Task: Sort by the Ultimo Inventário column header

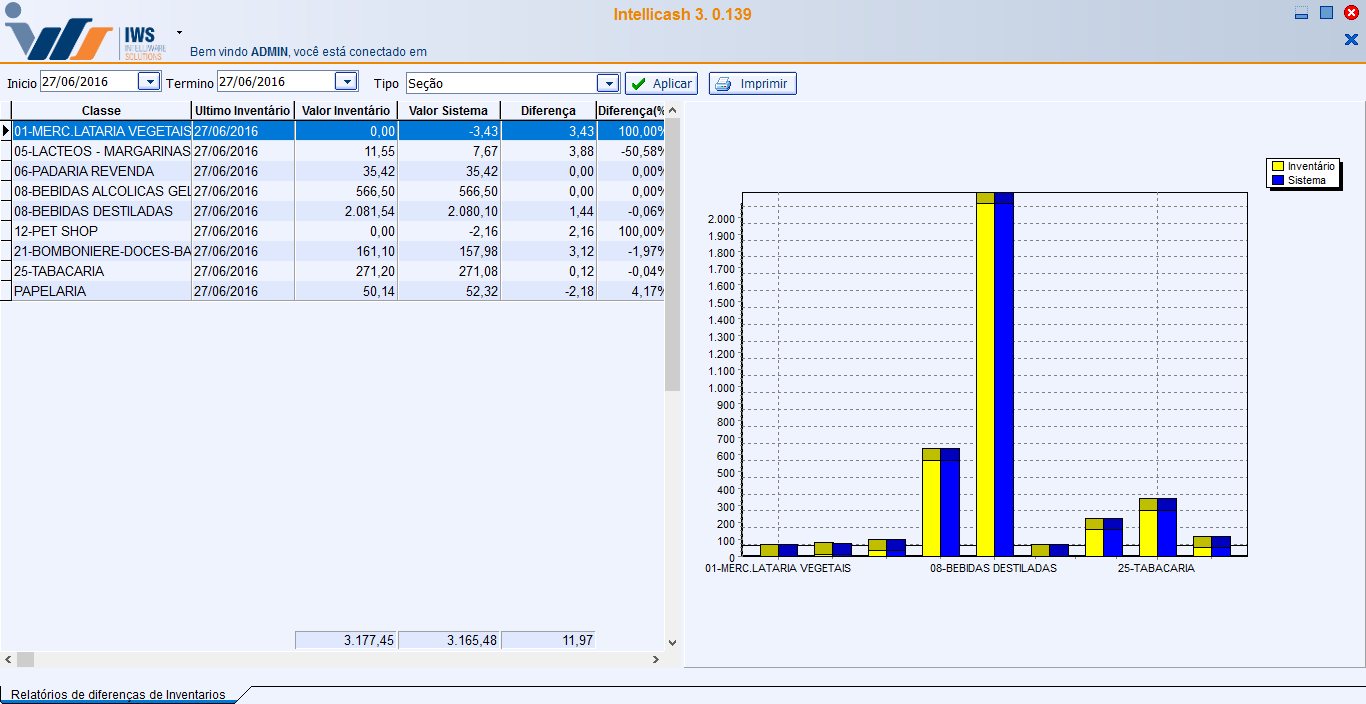Action: coord(243,111)
